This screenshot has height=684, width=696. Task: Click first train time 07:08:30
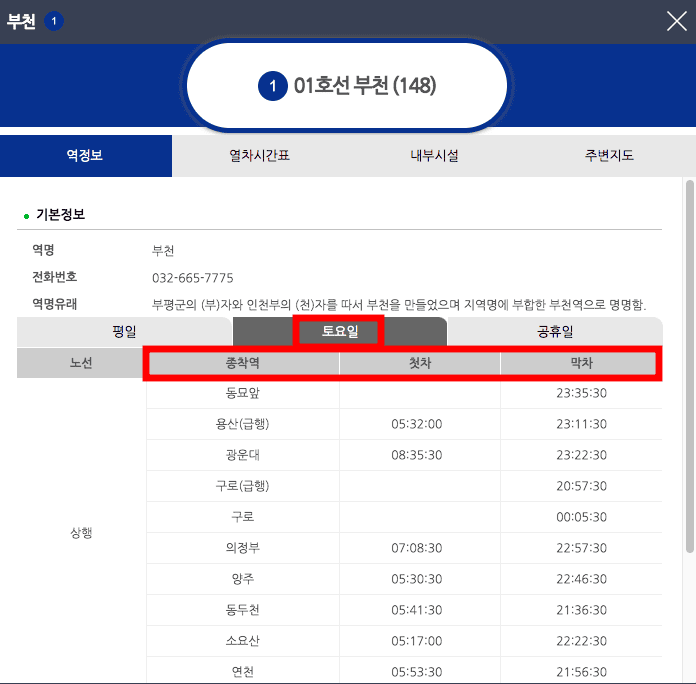click(416, 548)
